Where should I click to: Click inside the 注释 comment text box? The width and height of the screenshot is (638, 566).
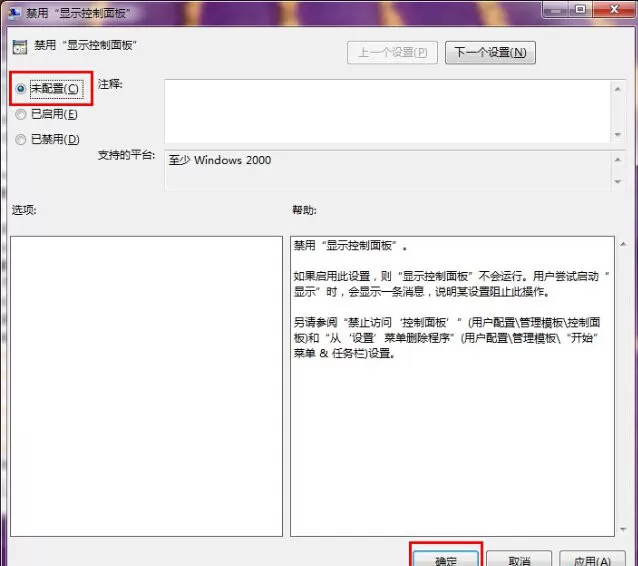point(388,111)
